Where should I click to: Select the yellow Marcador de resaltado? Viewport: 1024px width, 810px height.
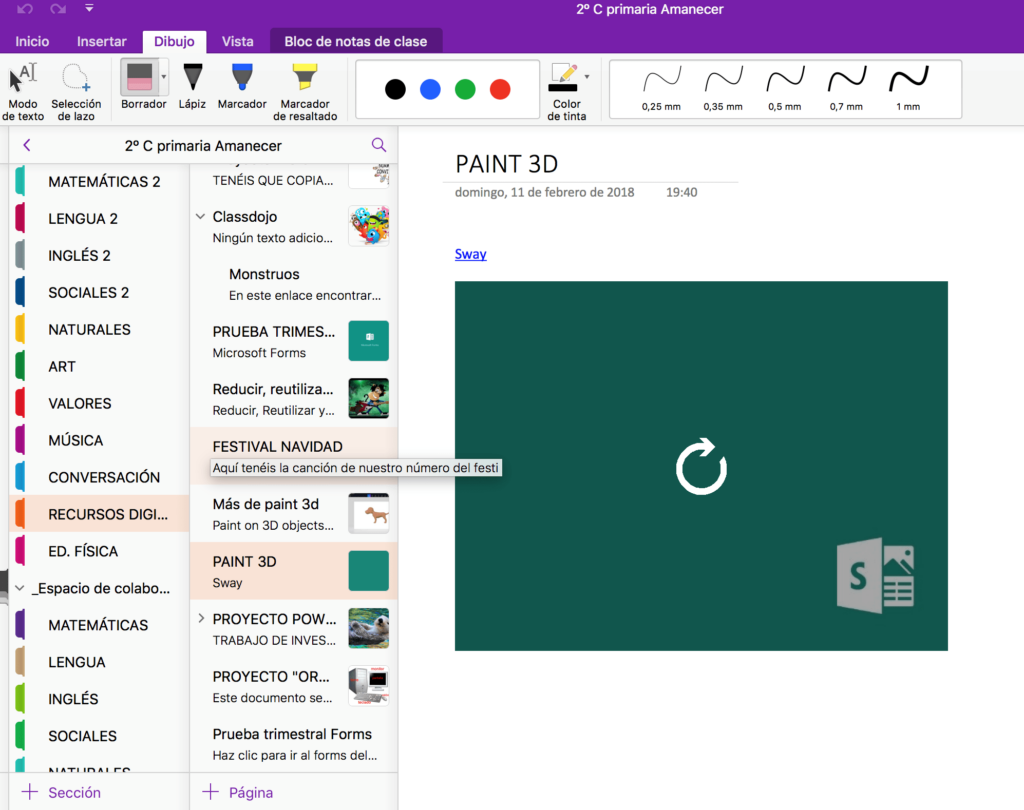click(x=305, y=91)
